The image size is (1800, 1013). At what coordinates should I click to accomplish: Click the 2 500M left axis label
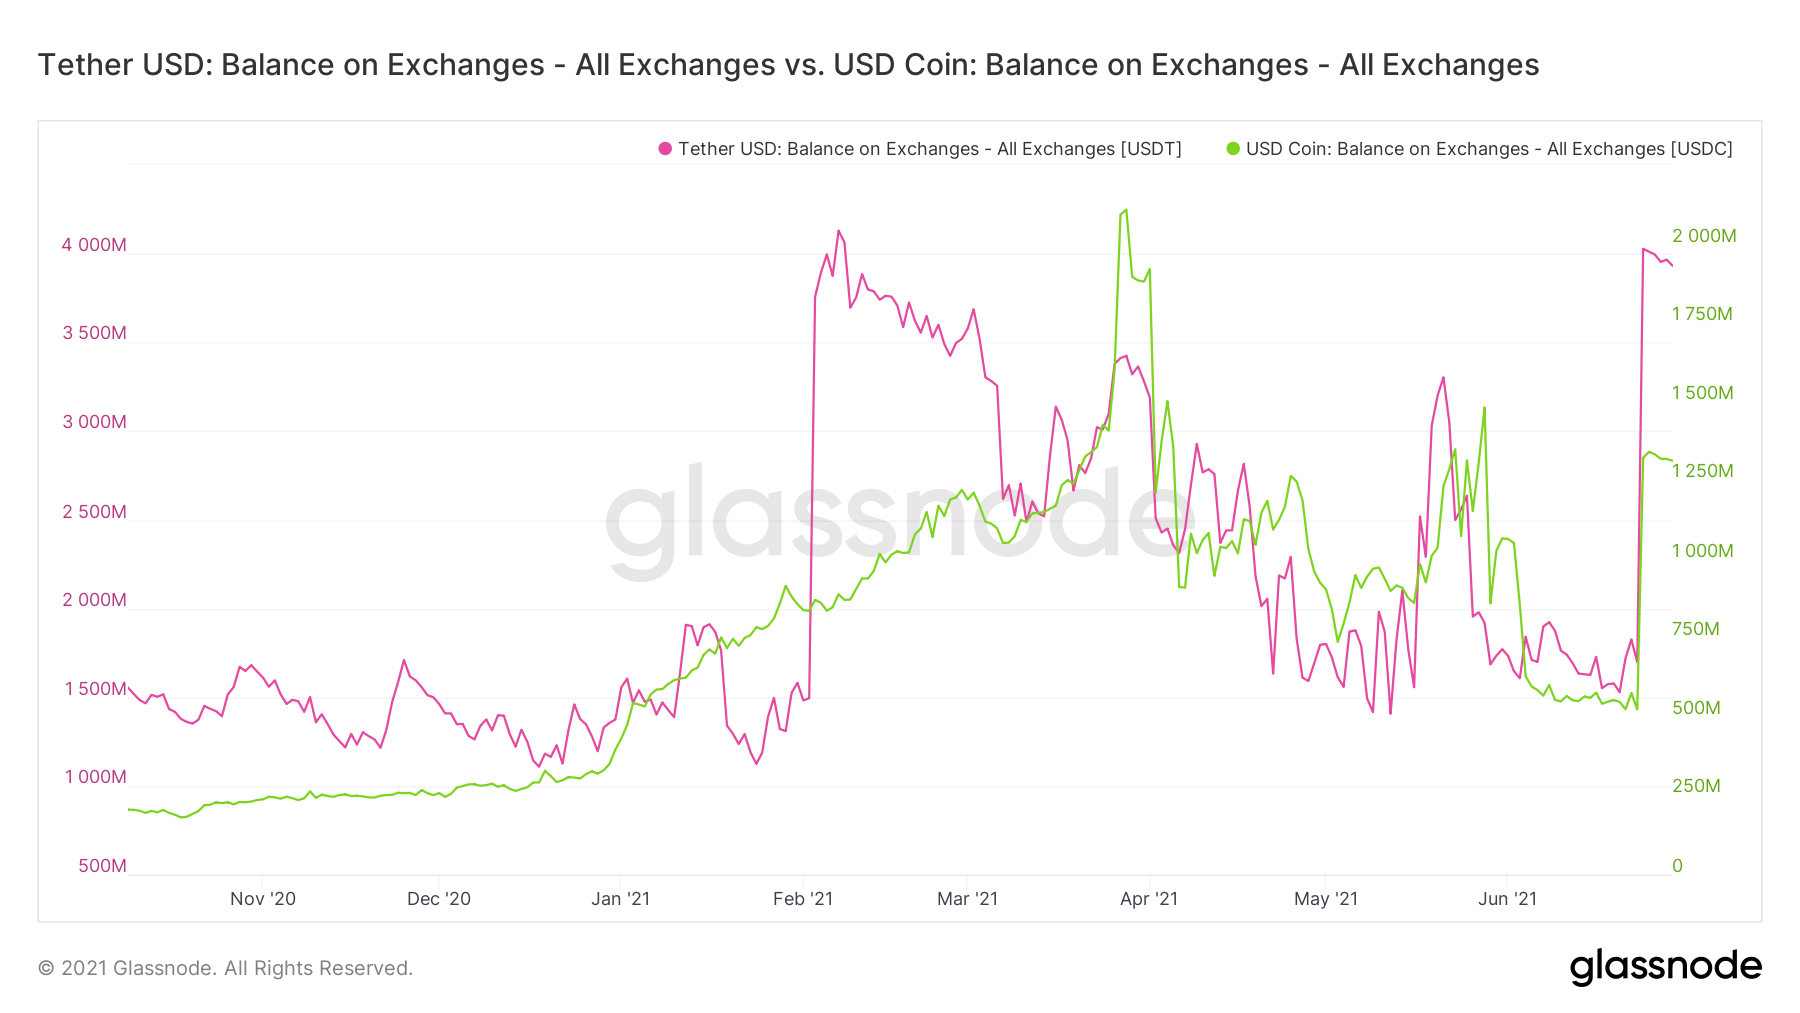[x=94, y=512]
